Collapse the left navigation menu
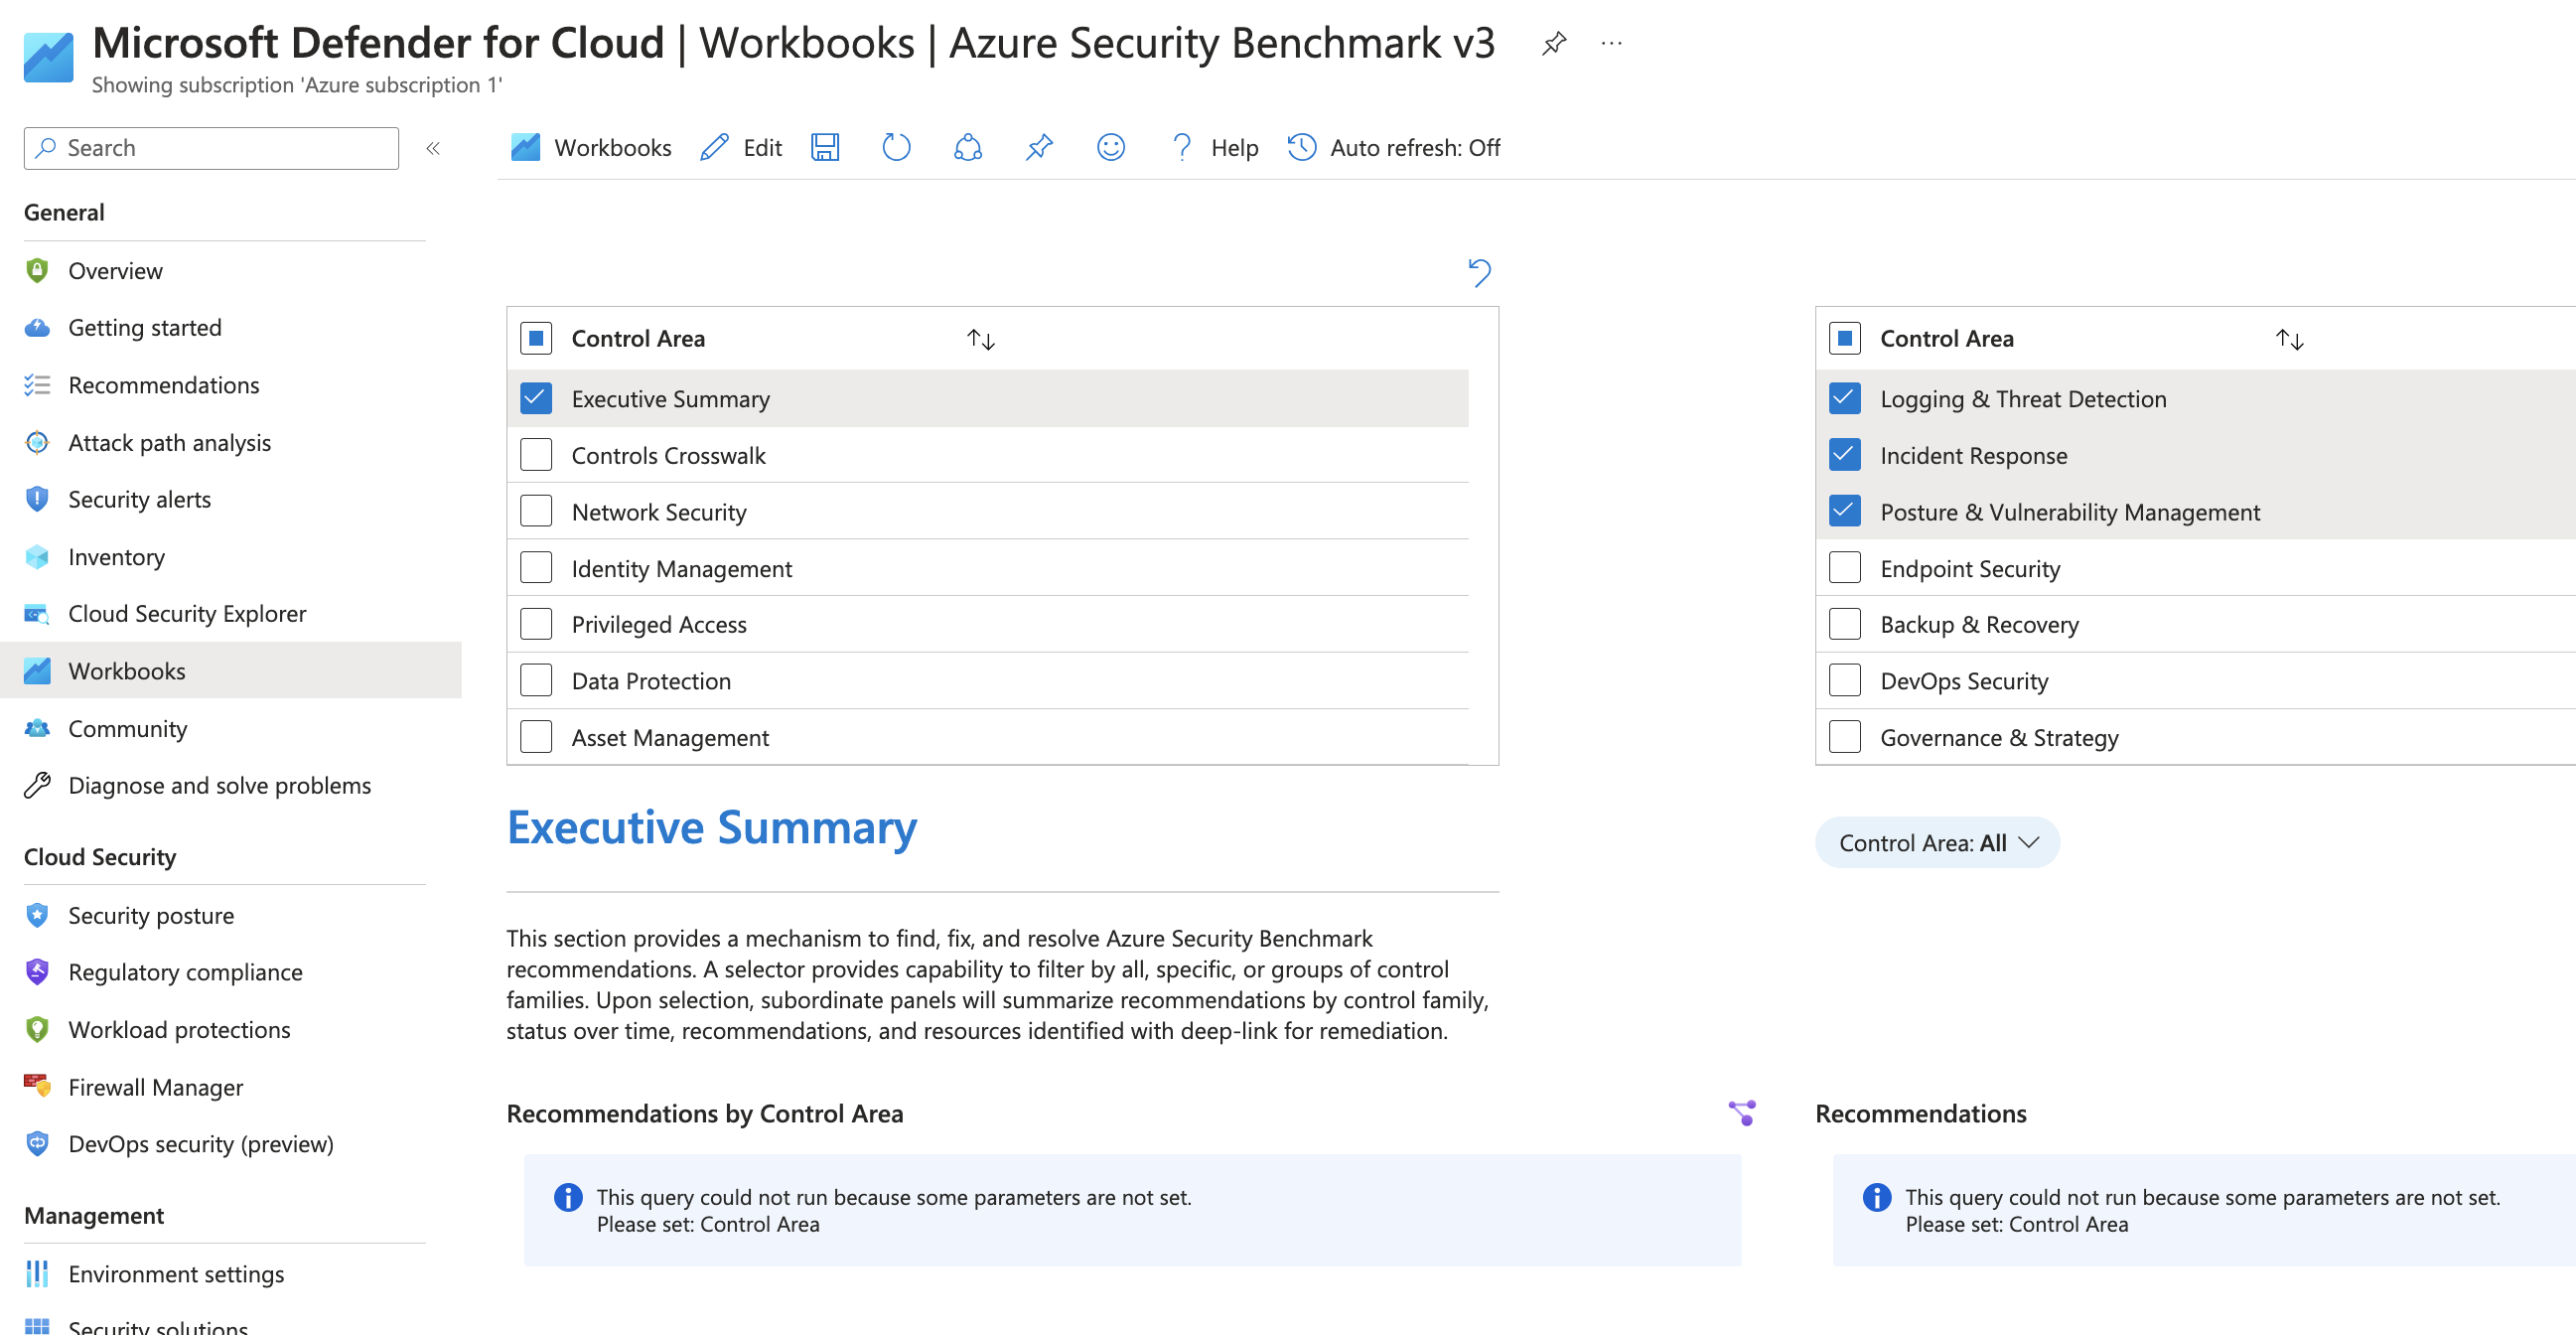 [x=433, y=148]
